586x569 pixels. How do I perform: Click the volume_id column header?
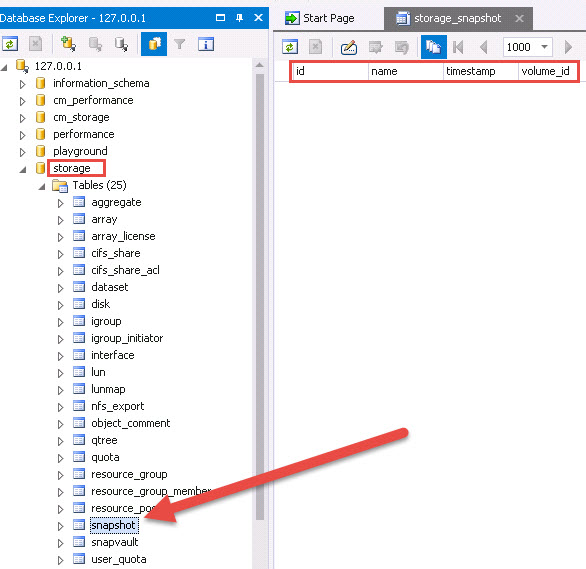(548, 71)
